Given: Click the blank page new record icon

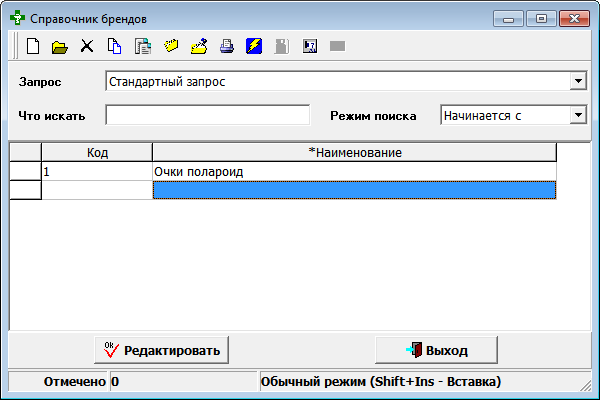Looking at the screenshot, I should tap(33, 46).
